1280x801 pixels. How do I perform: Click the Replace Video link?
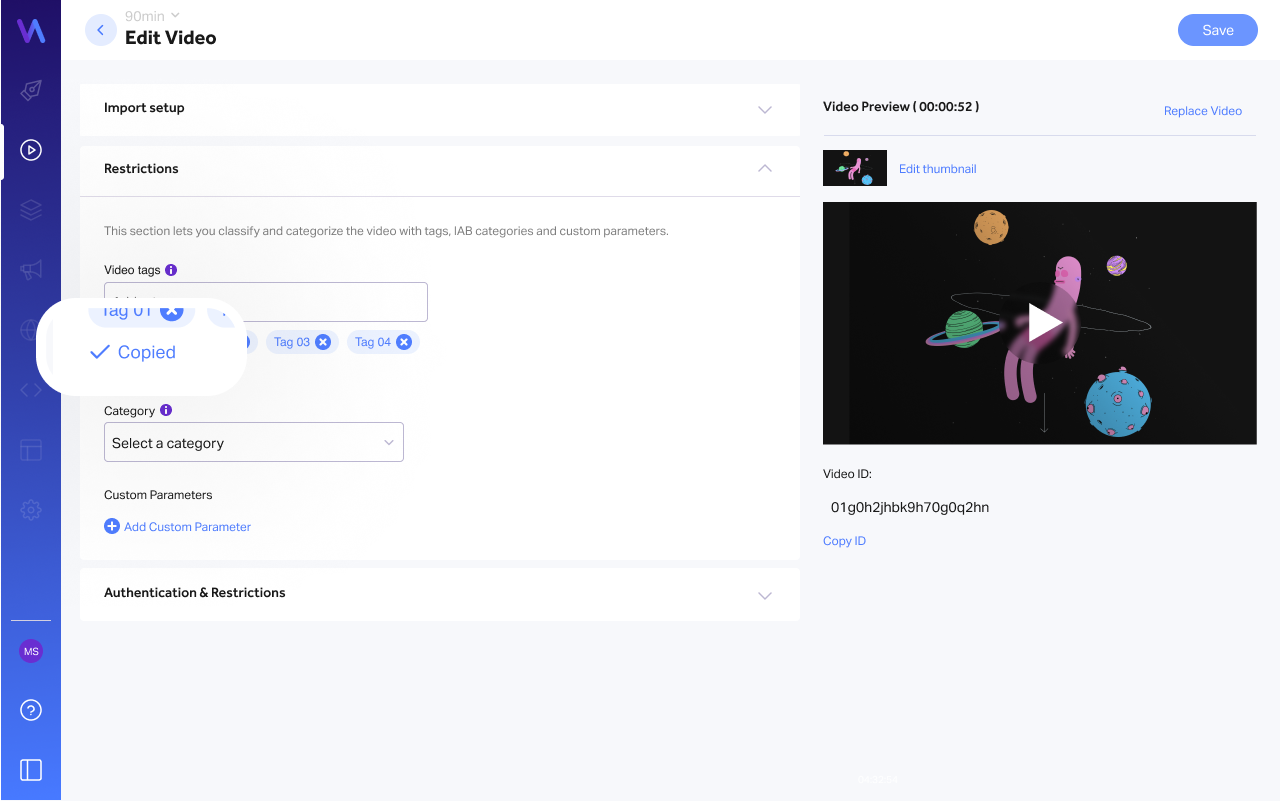(1203, 111)
